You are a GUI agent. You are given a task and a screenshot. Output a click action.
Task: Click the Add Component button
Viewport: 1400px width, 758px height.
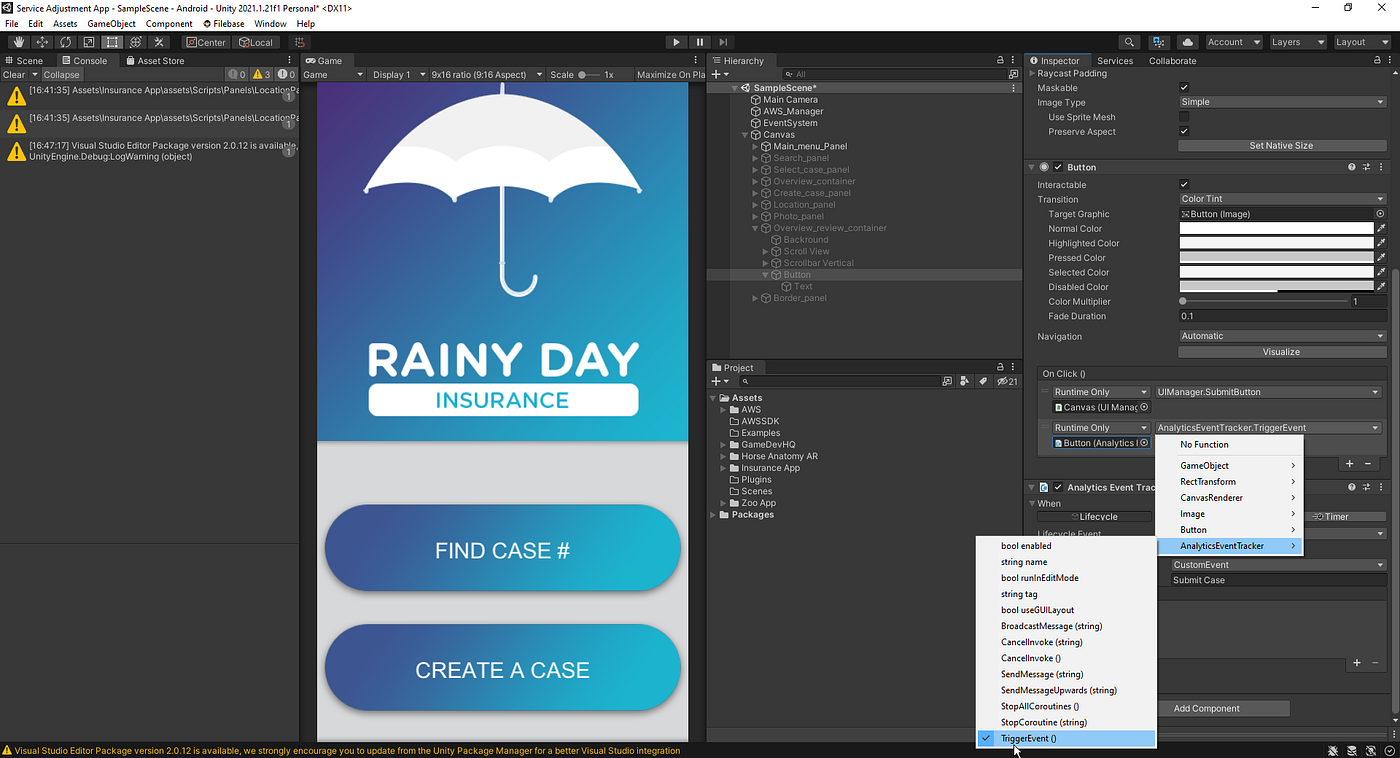coord(1207,709)
